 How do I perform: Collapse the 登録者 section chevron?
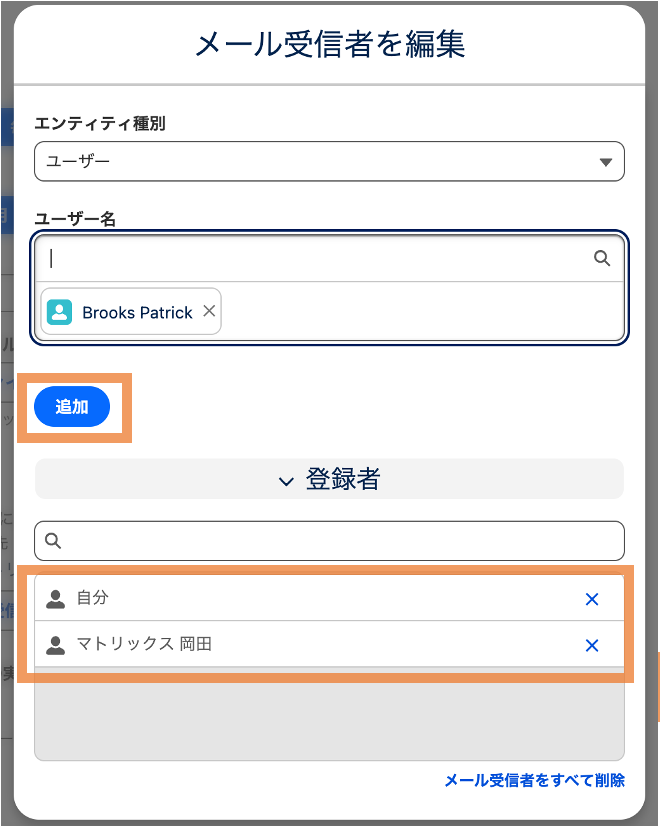(286, 481)
